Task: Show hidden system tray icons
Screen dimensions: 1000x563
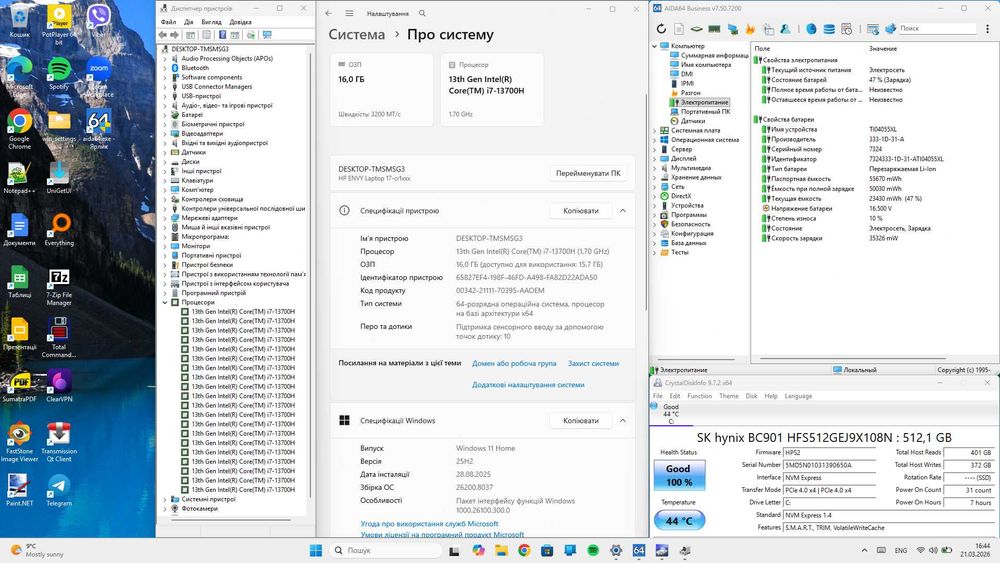Action: click(x=864, y=550)
